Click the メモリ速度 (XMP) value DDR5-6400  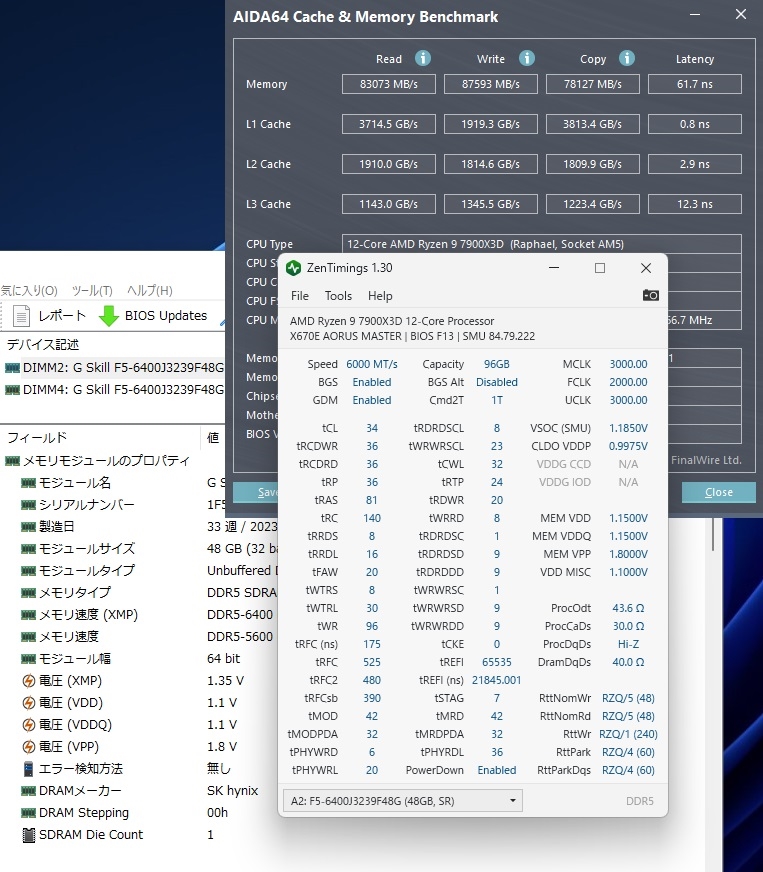[x=240, y=615]
